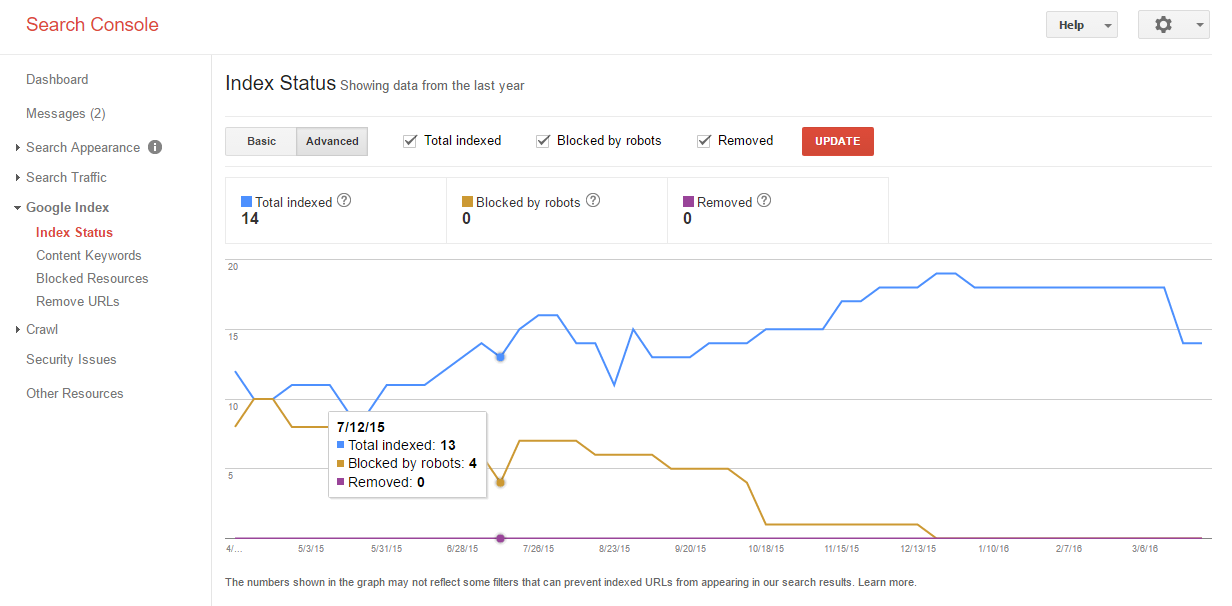The image size is (1232, 606).
Task: Disable the Removed checkbox
Action: [x=704, y=141]
